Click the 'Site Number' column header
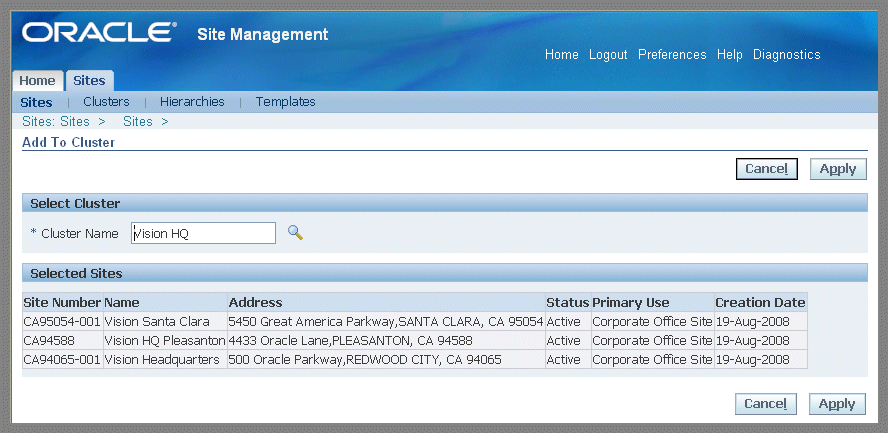888x433 pixels. [x=62, y=302]
